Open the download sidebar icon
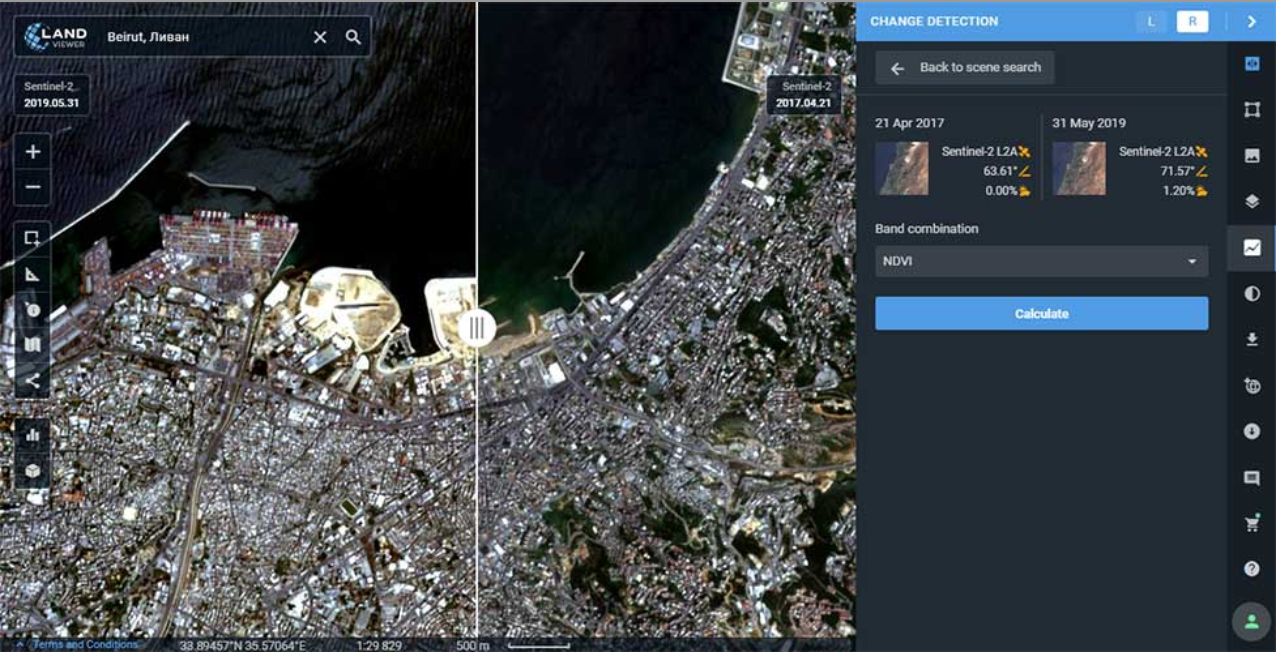Screen dimensions: 1276x656 [x=1251, y=340]
